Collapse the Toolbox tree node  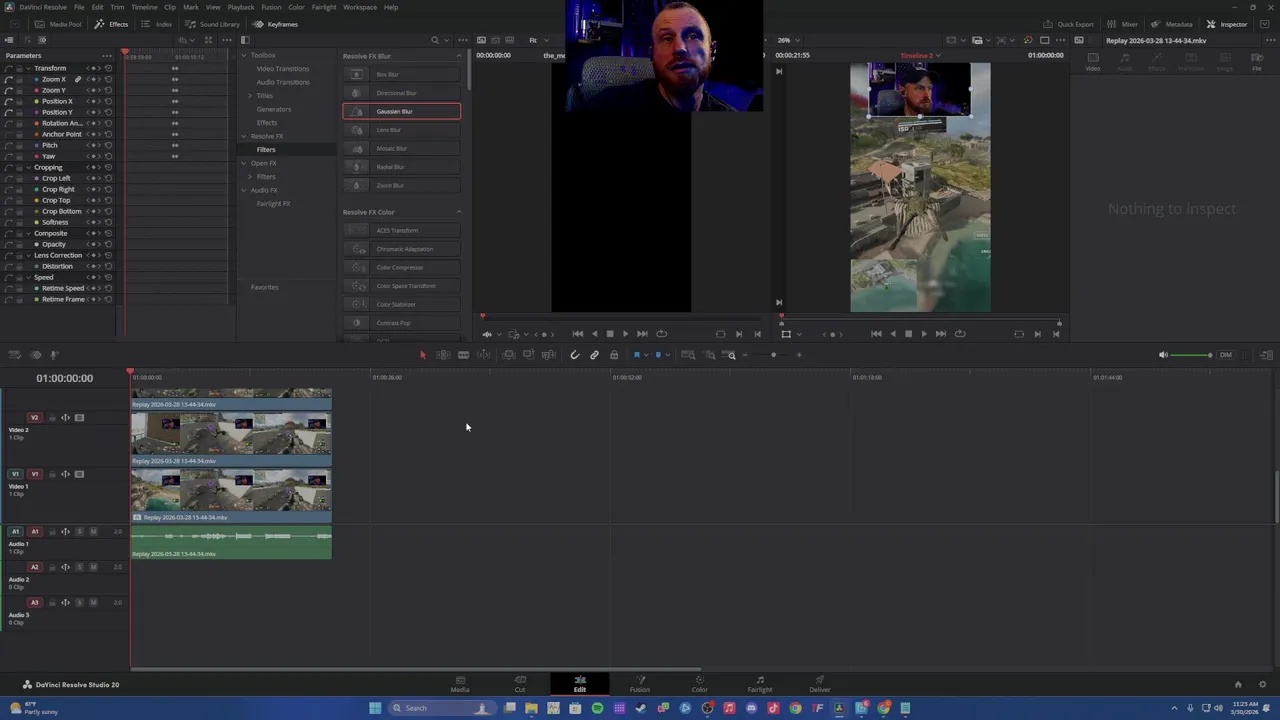point(244,55)
